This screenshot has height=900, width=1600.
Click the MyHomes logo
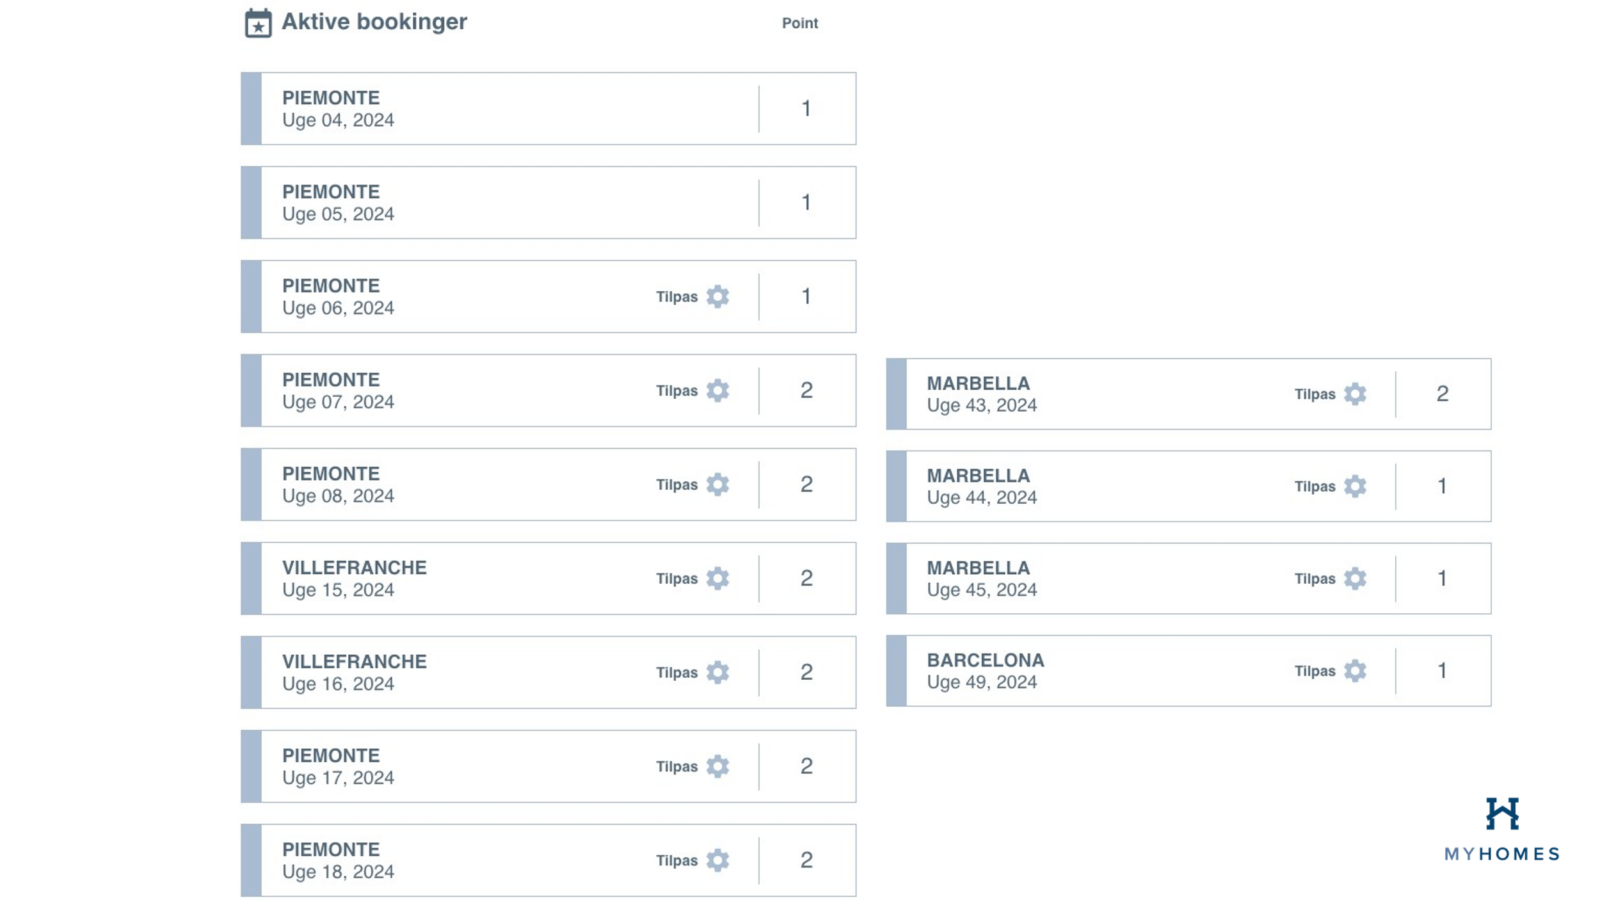point(1501,829)
